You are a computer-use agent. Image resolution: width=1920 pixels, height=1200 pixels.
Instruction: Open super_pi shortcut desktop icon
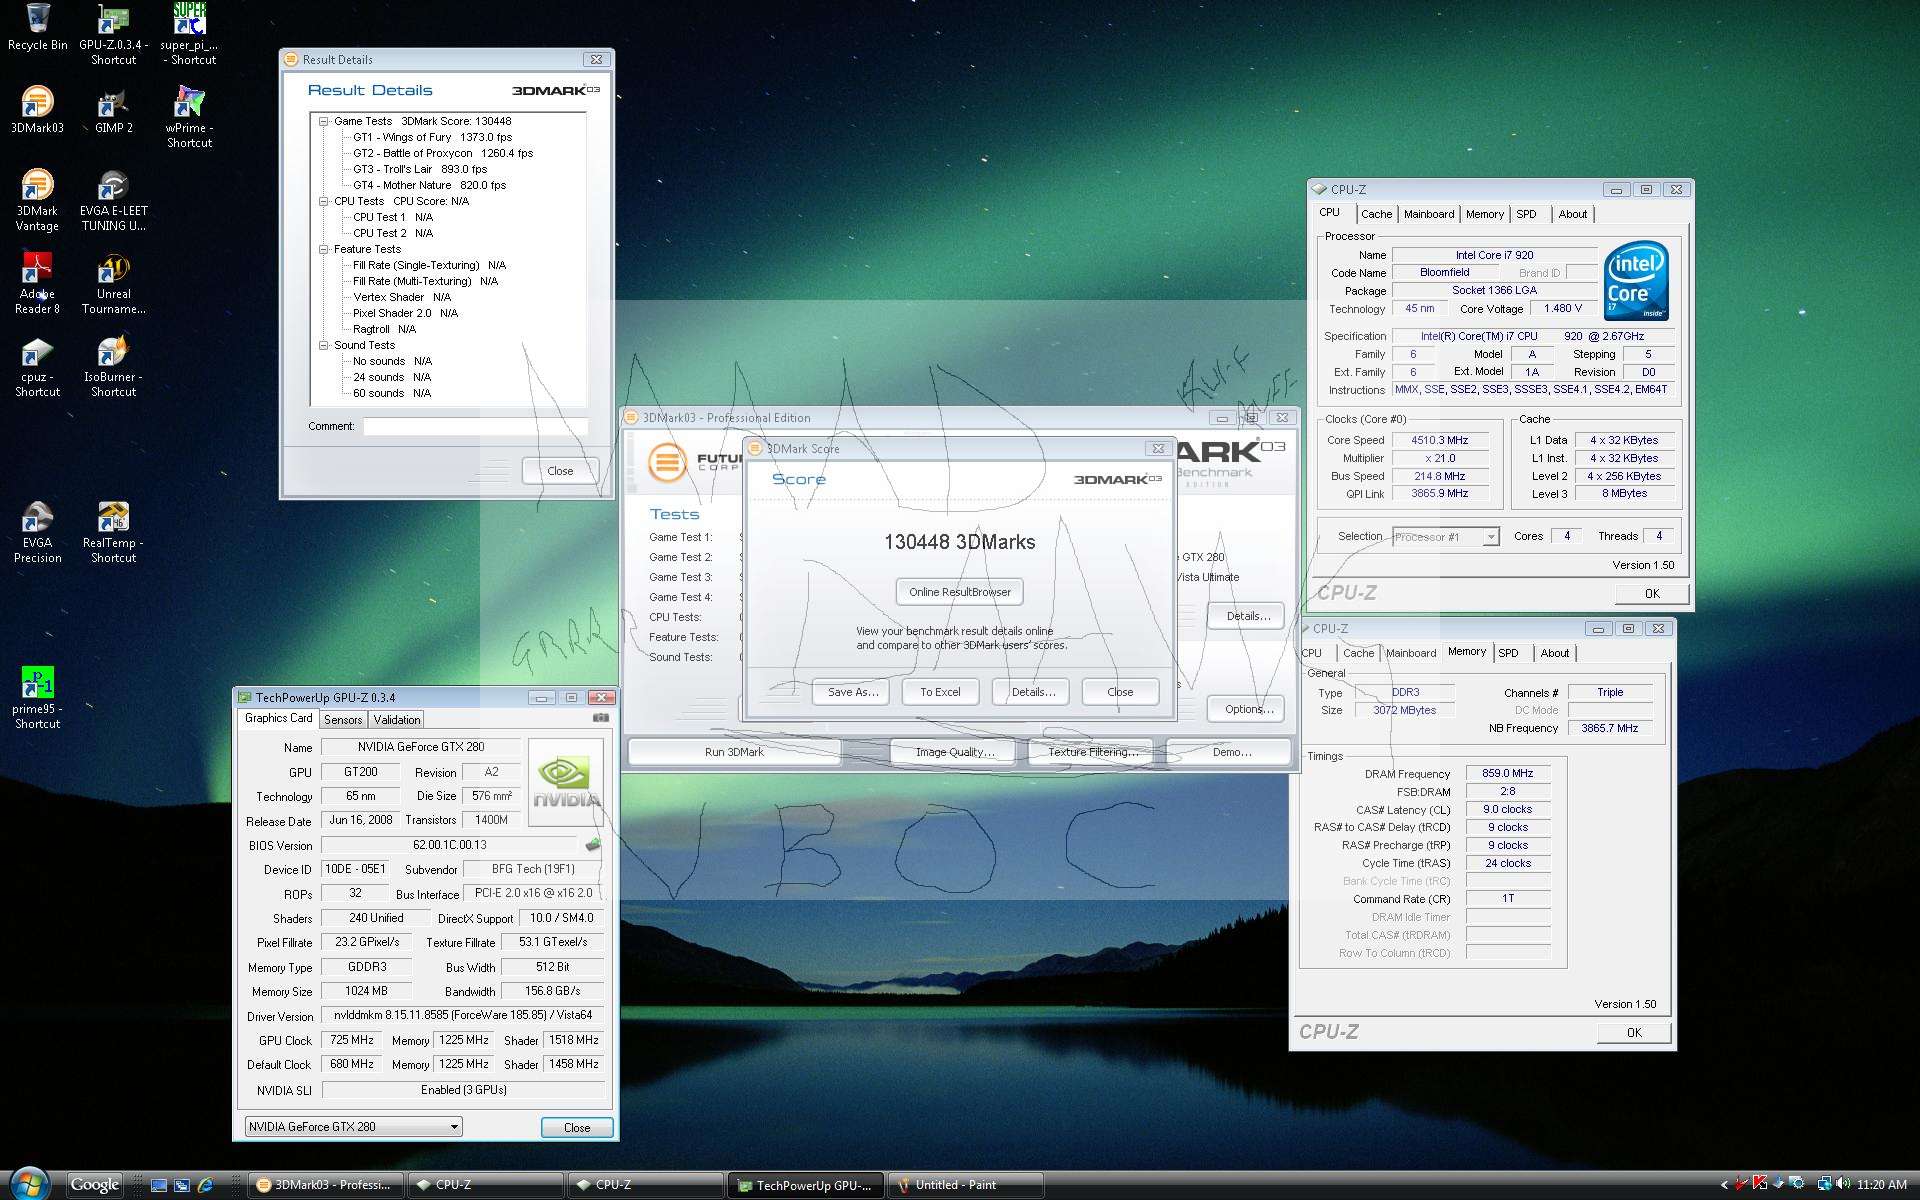pos(189,34)
